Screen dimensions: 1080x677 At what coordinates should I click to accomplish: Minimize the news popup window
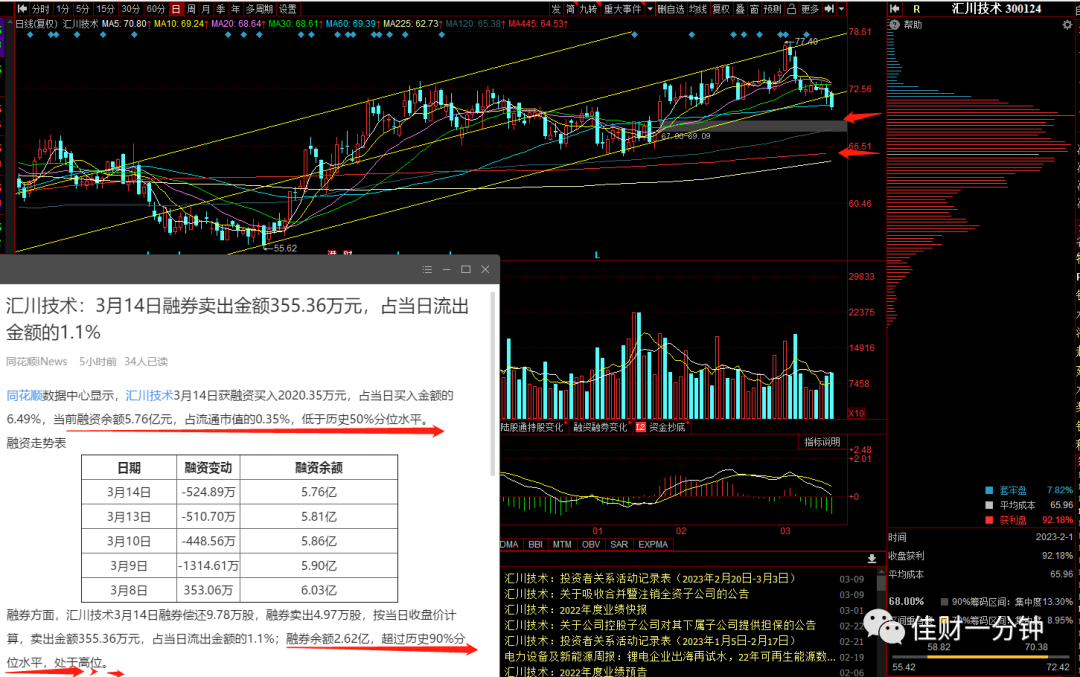(446, 269)
